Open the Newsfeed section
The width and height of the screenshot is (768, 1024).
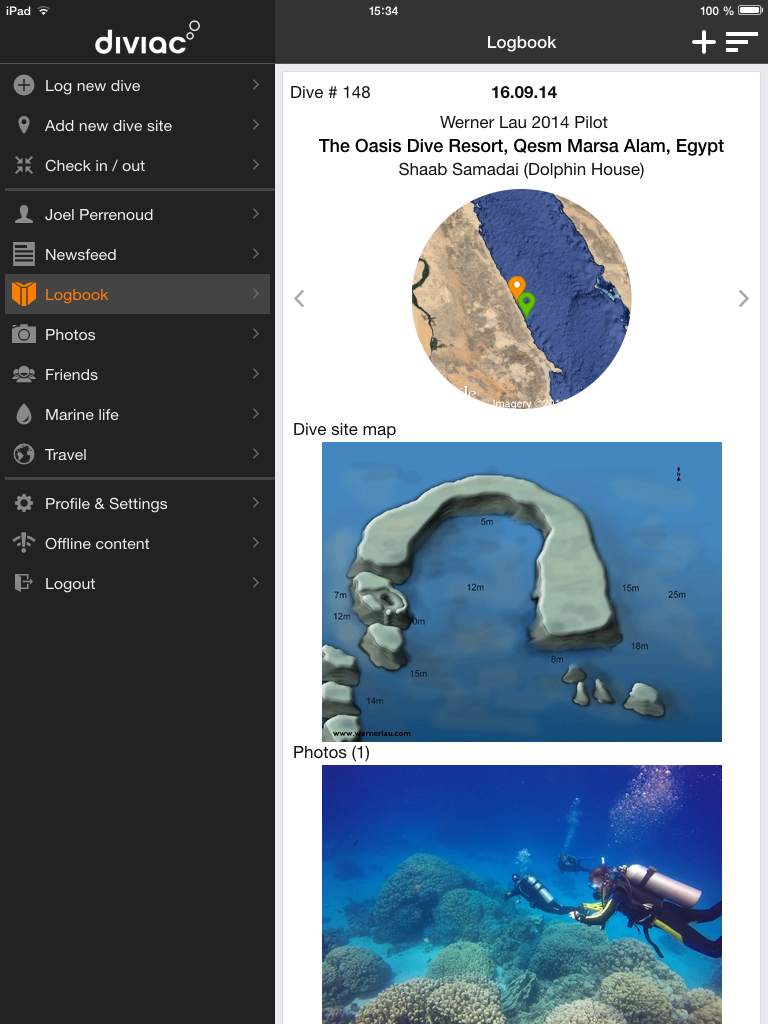(x=137, y=254)
